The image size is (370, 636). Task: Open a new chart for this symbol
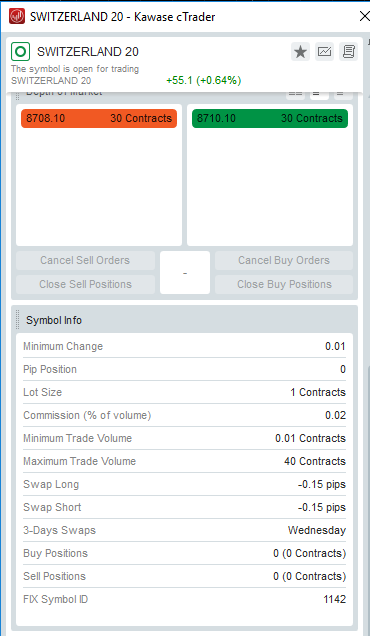[324, 52]
